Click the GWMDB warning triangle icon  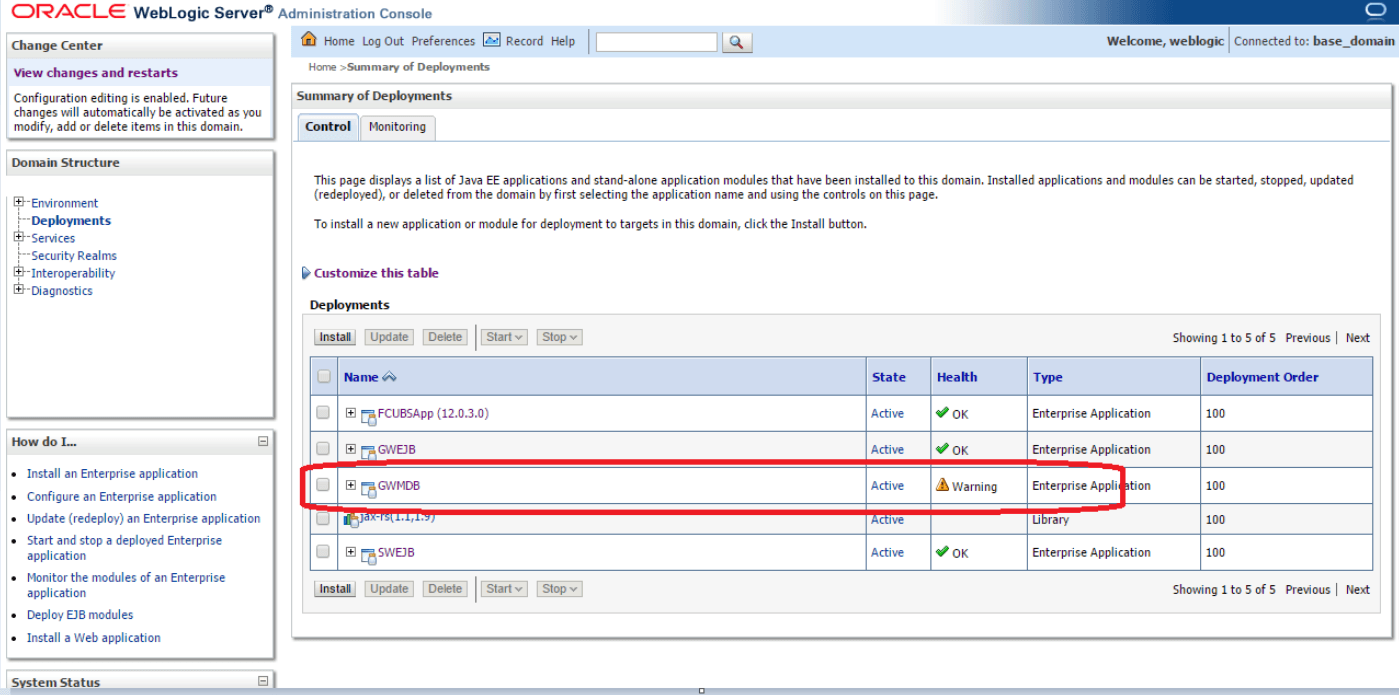point(942,485)
